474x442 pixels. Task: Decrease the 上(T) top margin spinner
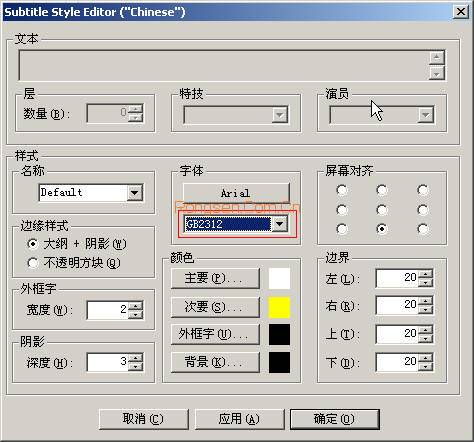pyautogui.click(x=425, y=338)
